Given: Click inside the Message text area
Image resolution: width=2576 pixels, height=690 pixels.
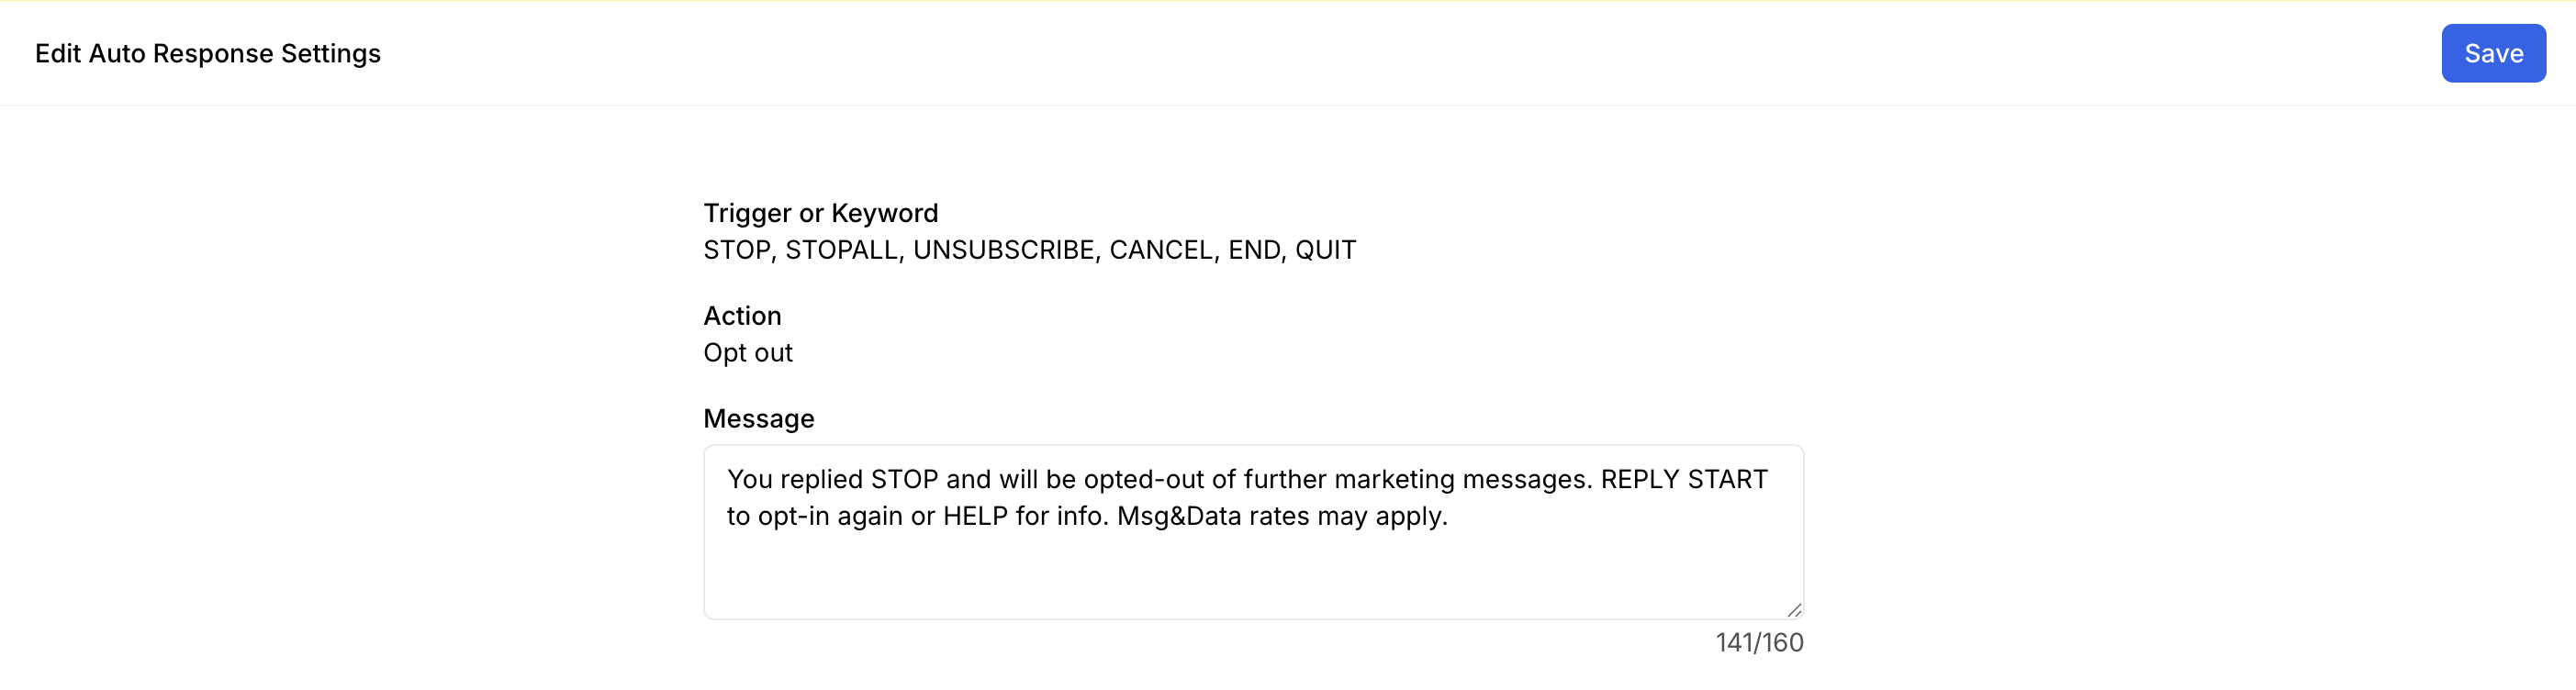Looking at the screenshot, I should 1252,570.
